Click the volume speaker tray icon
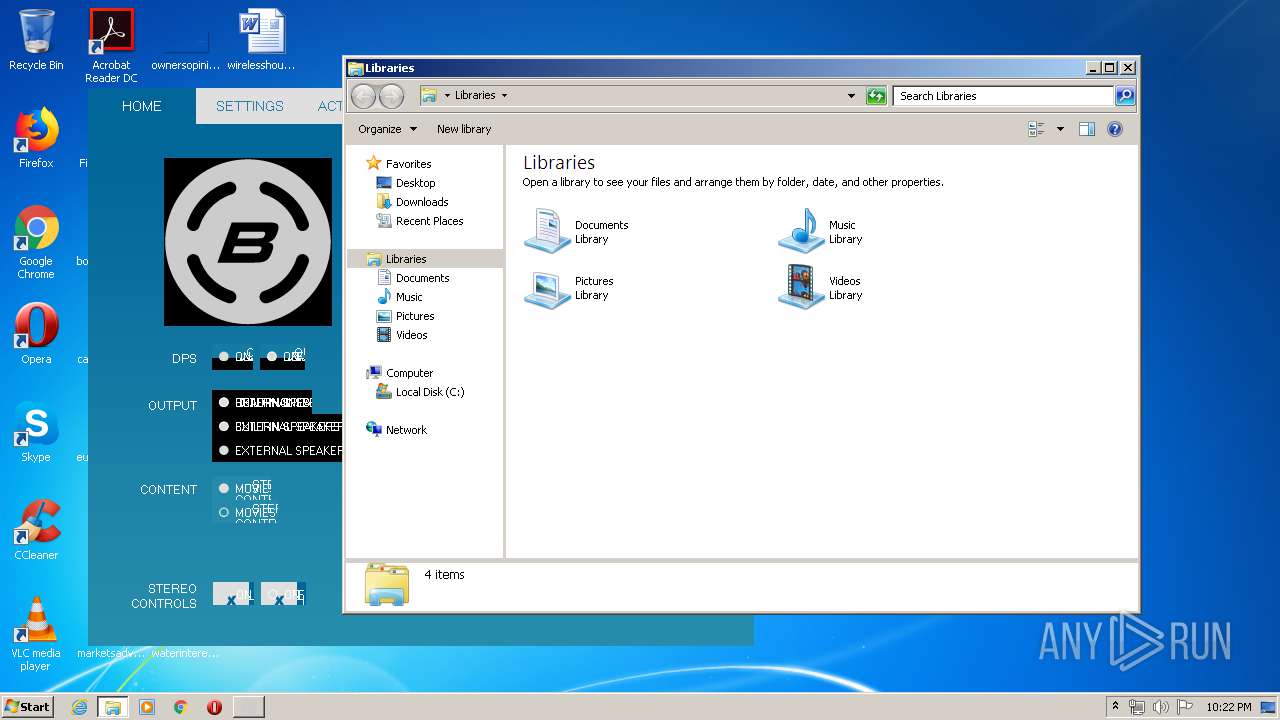 point(1160,707)
